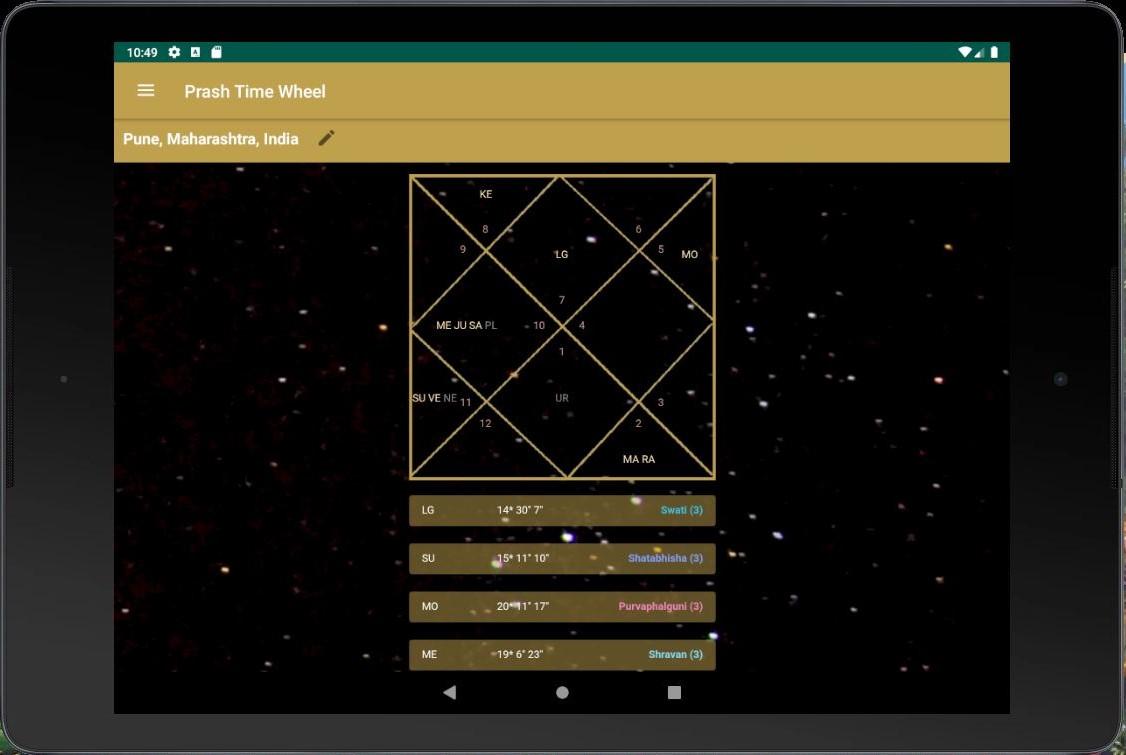Tap 'SU VE NE' planets in chart
Screen dimensions: 1126x755
pyautogui.click(x=434, y=398)
